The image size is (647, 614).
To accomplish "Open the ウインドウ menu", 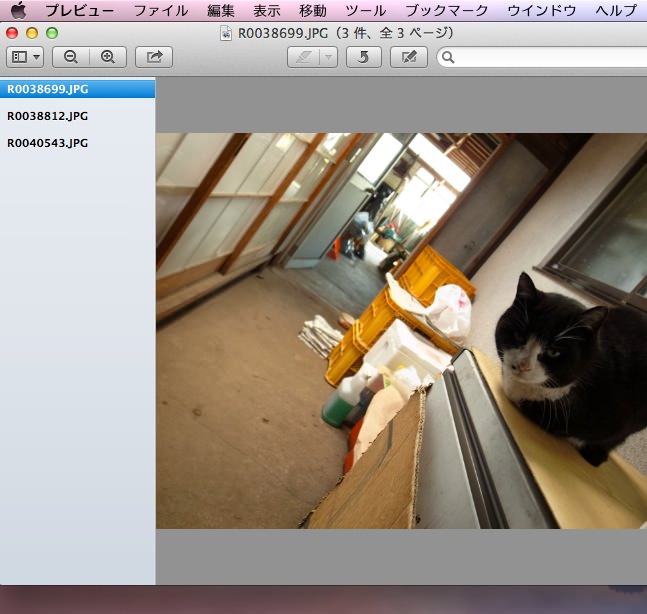I will pos(542,10).
